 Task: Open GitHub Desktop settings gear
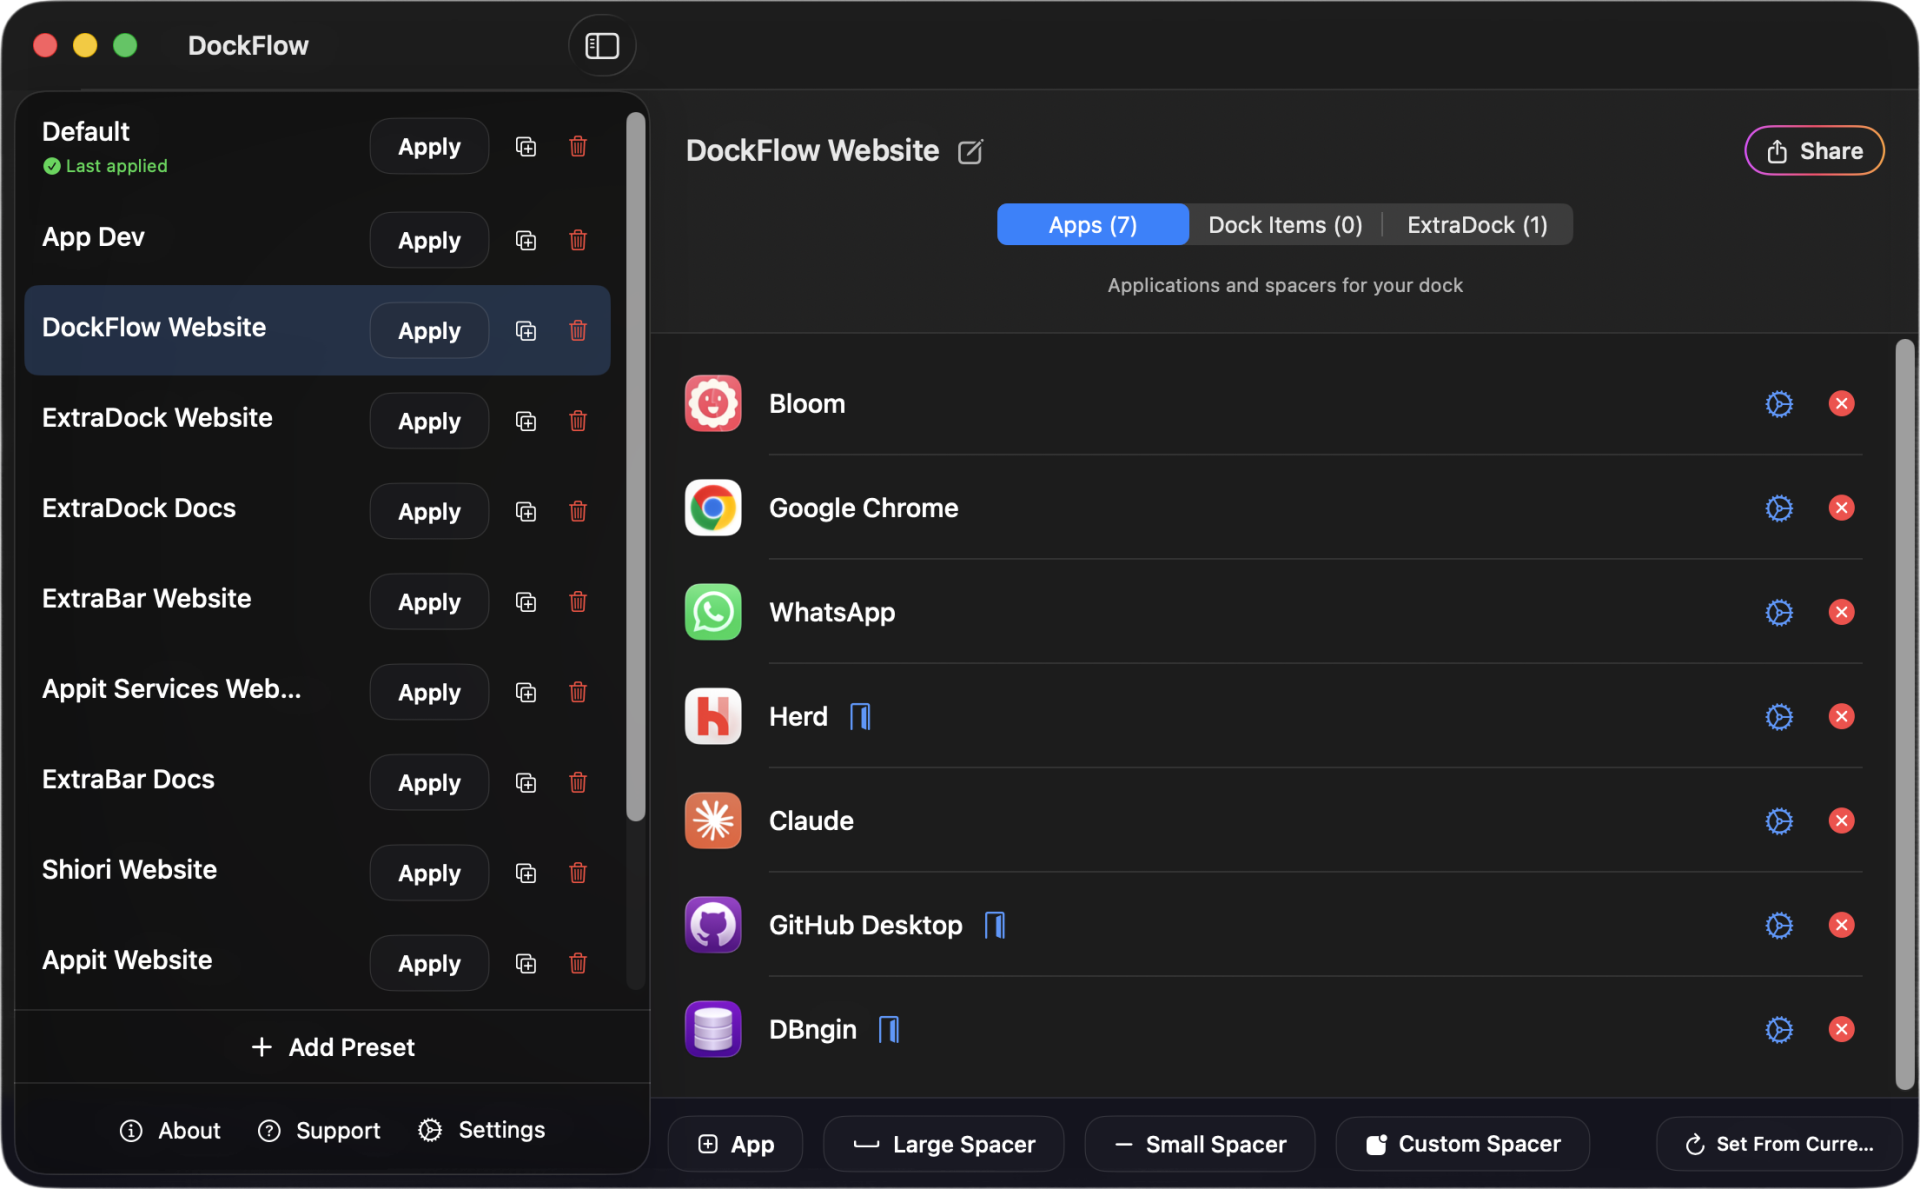coord(1779,925)
